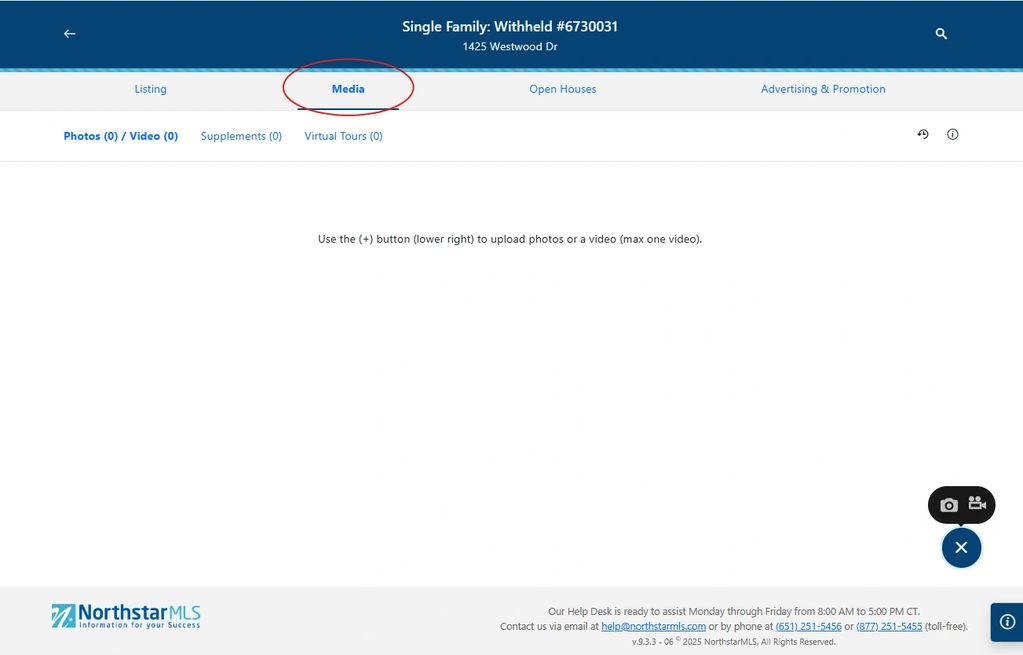Click the info circle beside history icon
This screenshot has width=1023, height=655.
click(x=953, y=134)
